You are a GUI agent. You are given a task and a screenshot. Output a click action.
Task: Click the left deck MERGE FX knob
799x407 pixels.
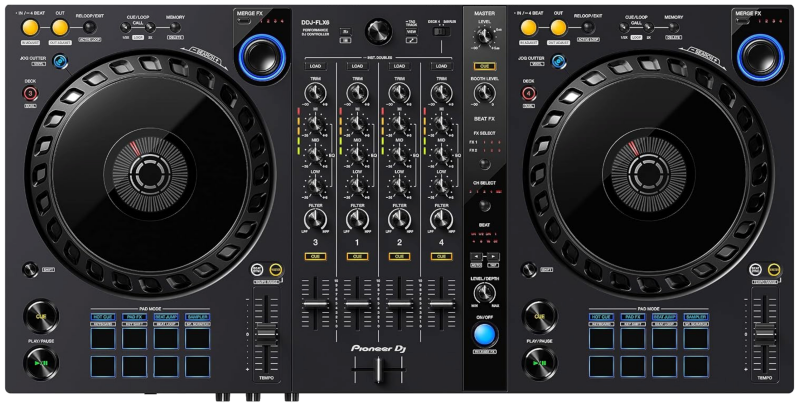[x=262, y=57]
